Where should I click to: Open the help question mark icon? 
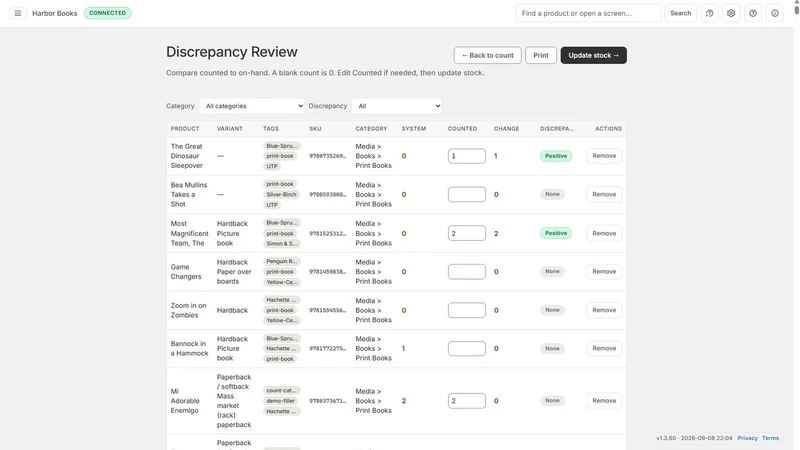pos(753,13)
